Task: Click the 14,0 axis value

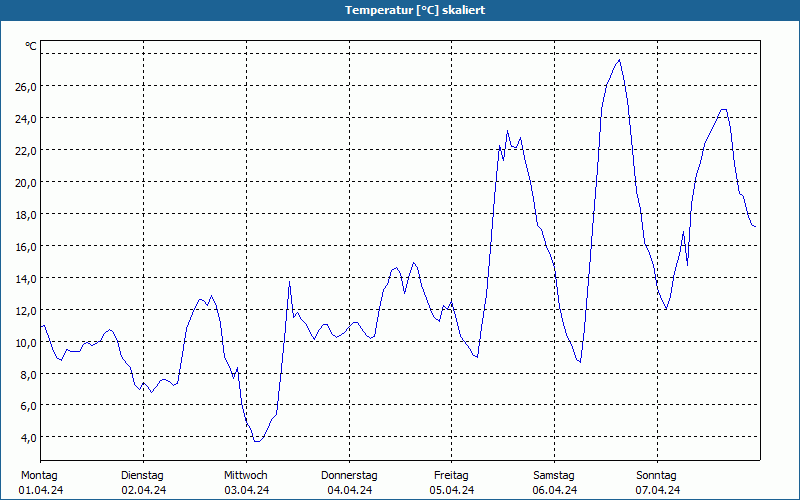Action: pyautogui.click(x=26, y=279)
